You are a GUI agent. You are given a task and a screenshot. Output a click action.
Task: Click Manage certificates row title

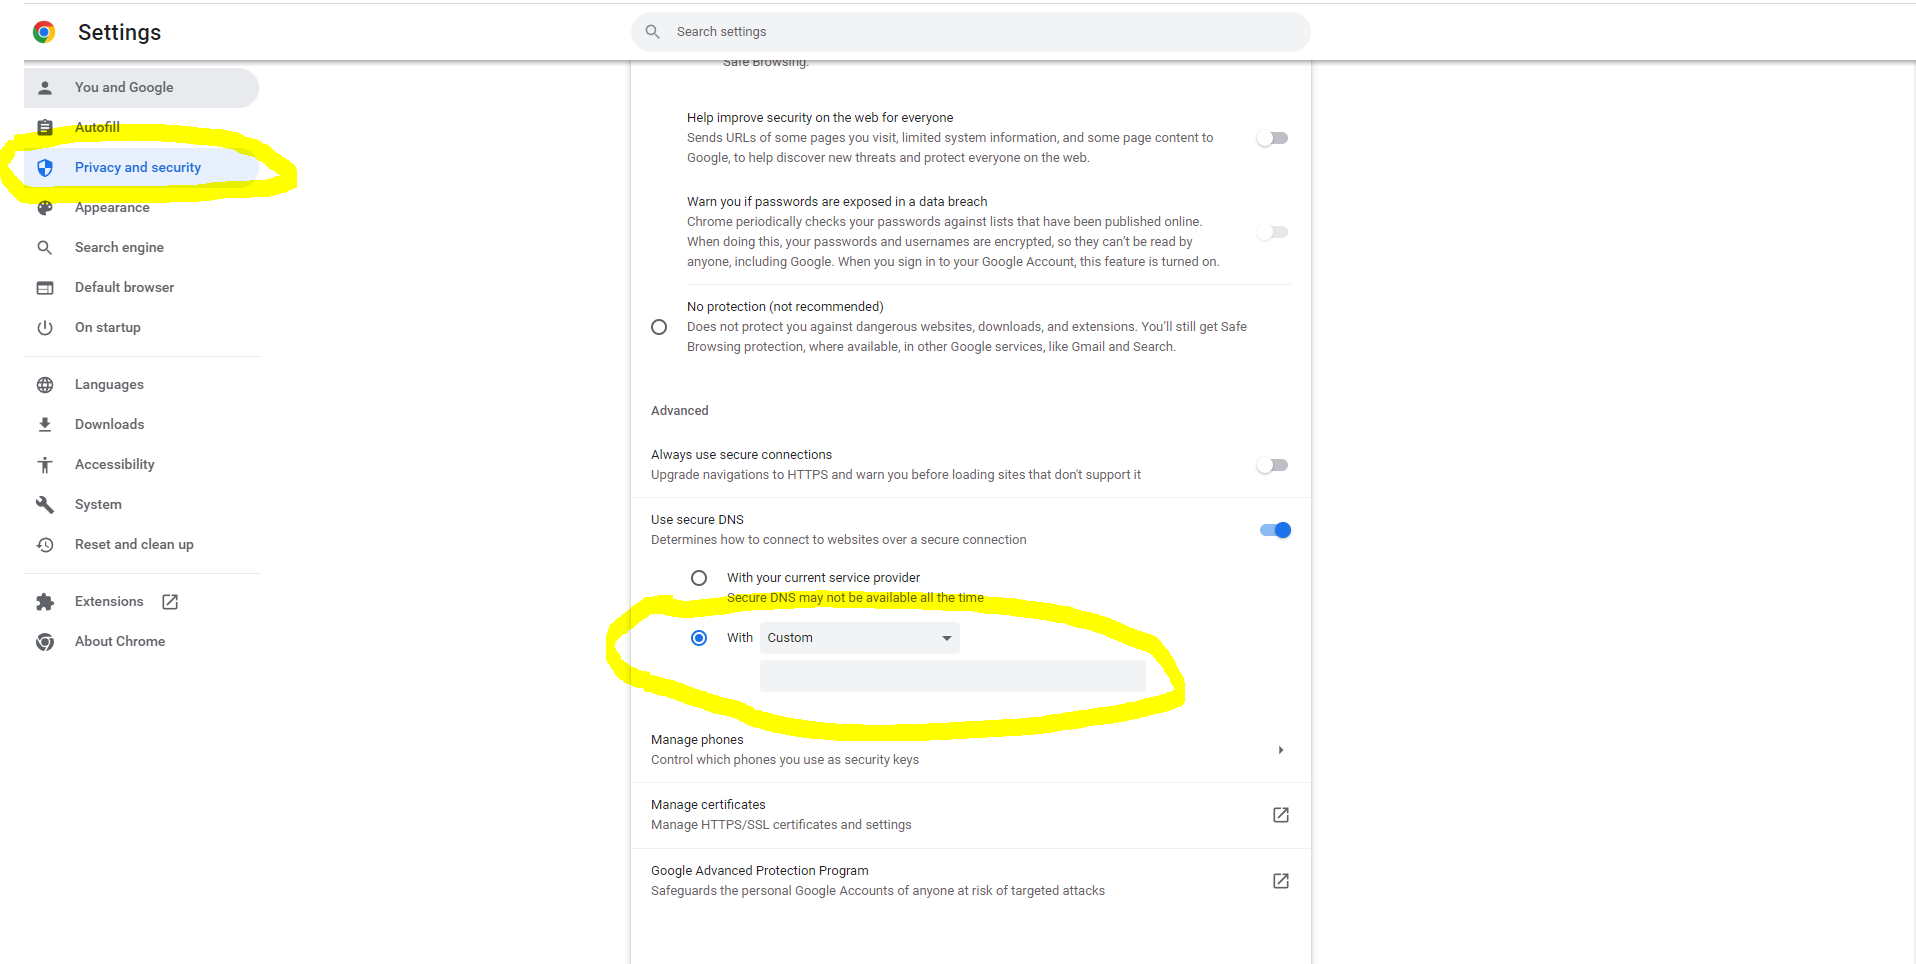point(708,805)
